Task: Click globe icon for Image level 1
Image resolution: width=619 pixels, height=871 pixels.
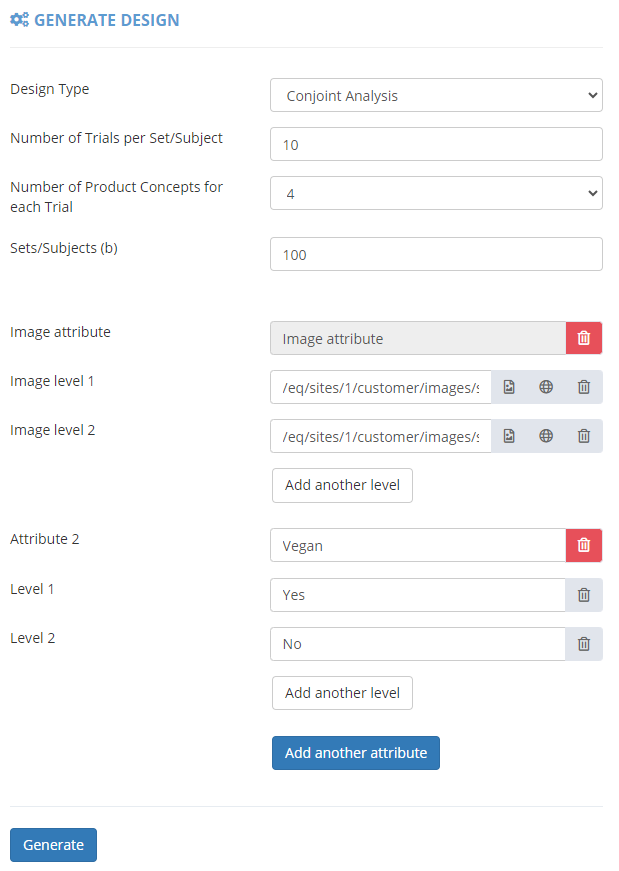Action: point(546,387)
